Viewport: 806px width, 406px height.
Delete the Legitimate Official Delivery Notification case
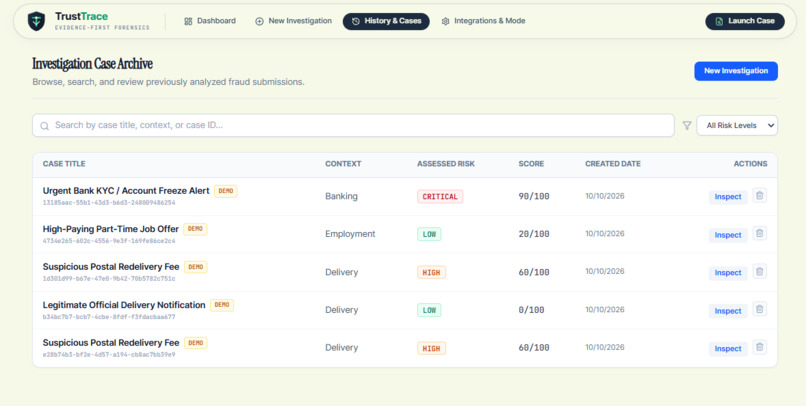click(760, 309)
